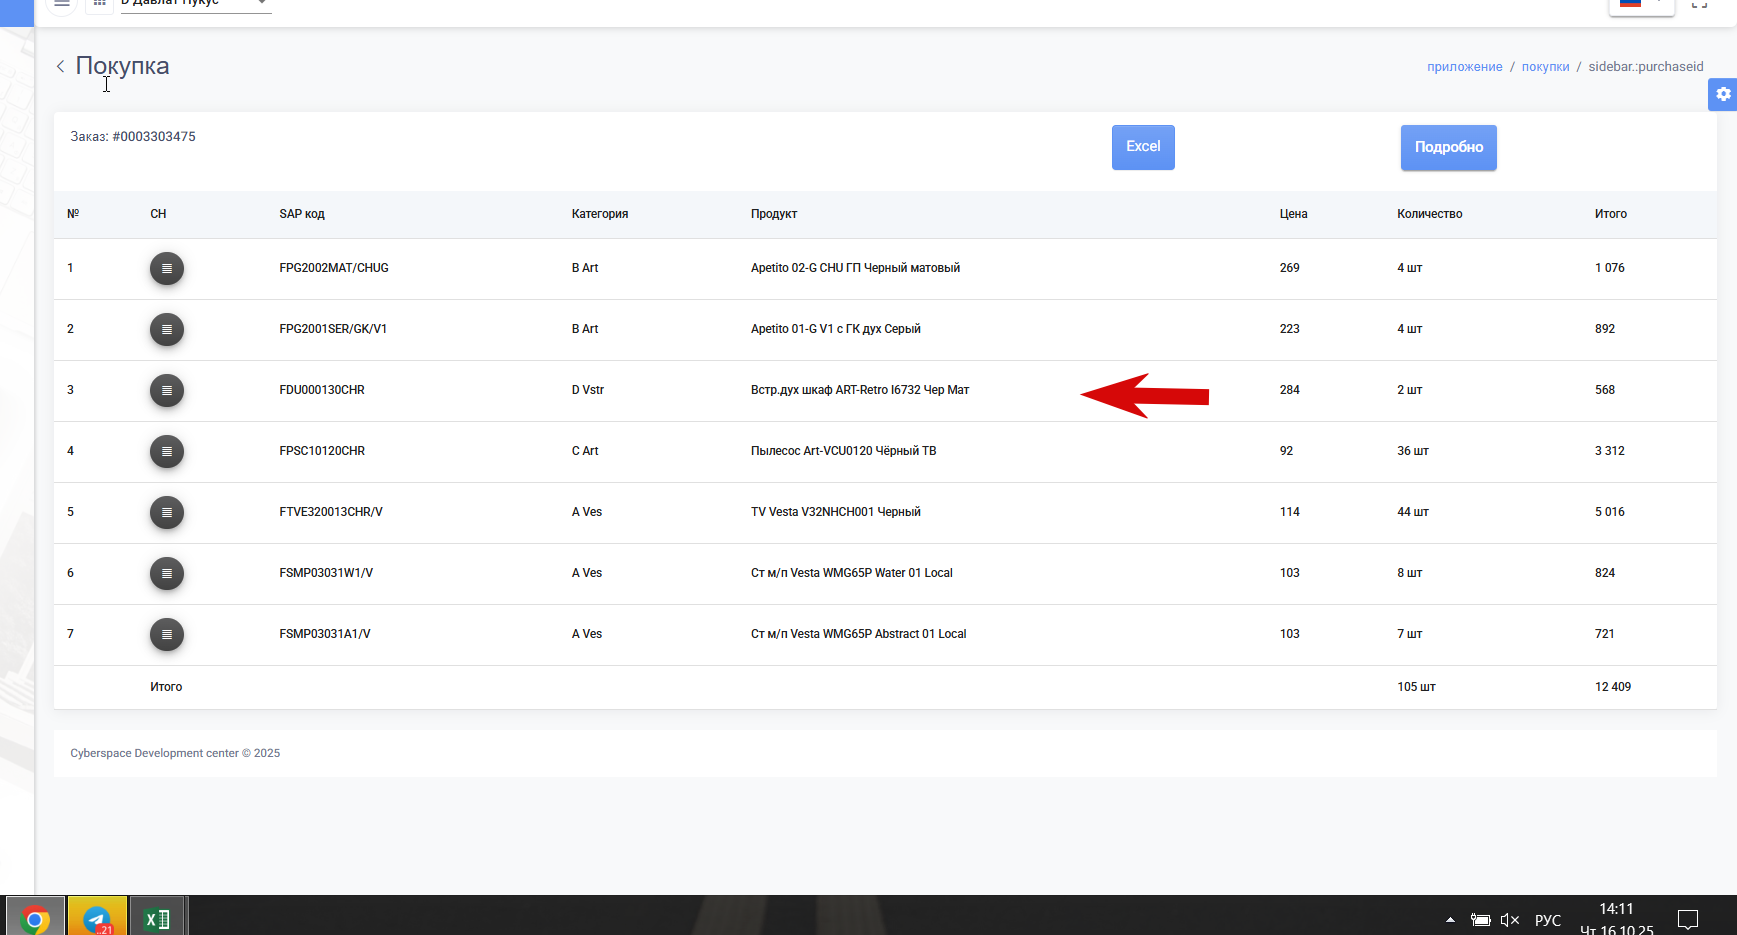Toggle fullscreen mode icon in top bar
Viewport: 1737px width, 935px height.
pos(1699,4)
